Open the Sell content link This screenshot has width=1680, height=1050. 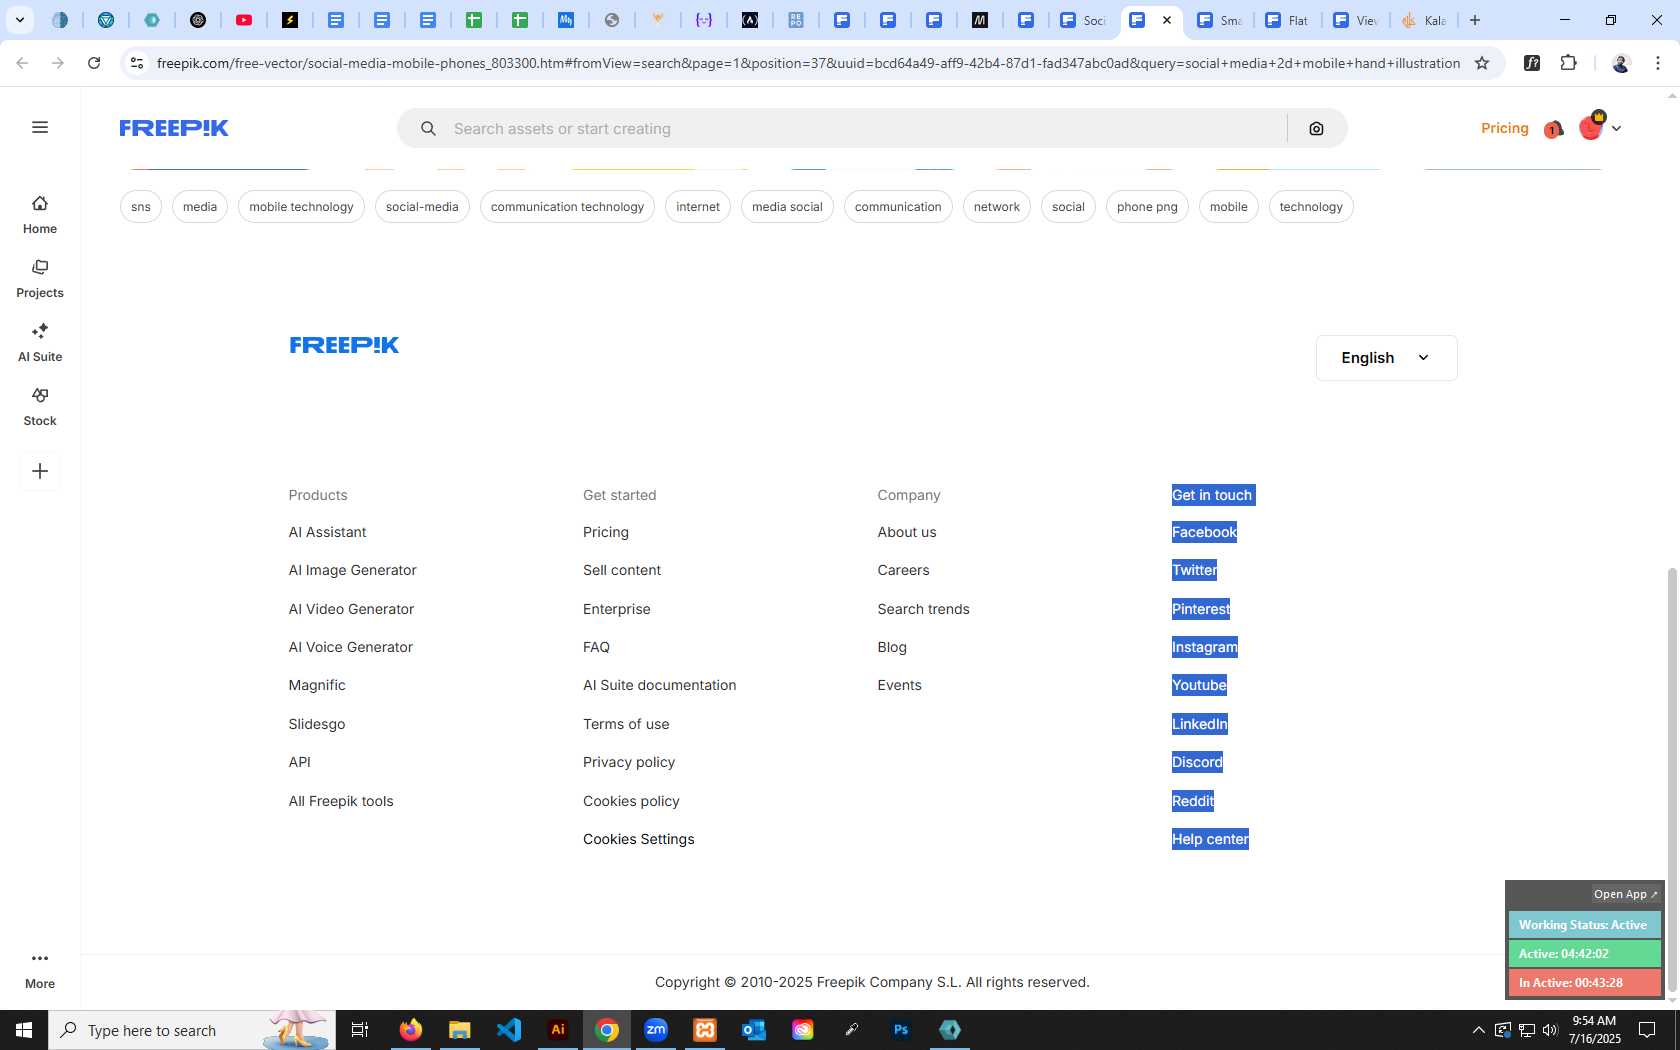click(622, 570)
